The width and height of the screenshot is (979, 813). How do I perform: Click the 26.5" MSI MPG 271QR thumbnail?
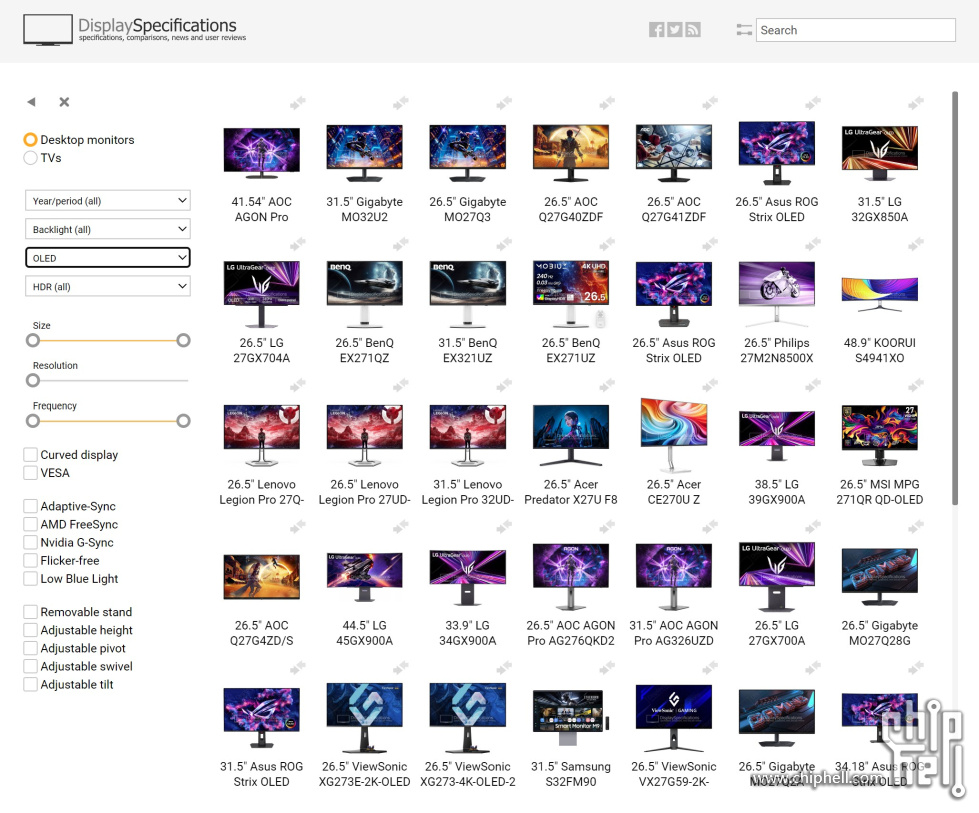pyautogui.click(x=879, y=435)
